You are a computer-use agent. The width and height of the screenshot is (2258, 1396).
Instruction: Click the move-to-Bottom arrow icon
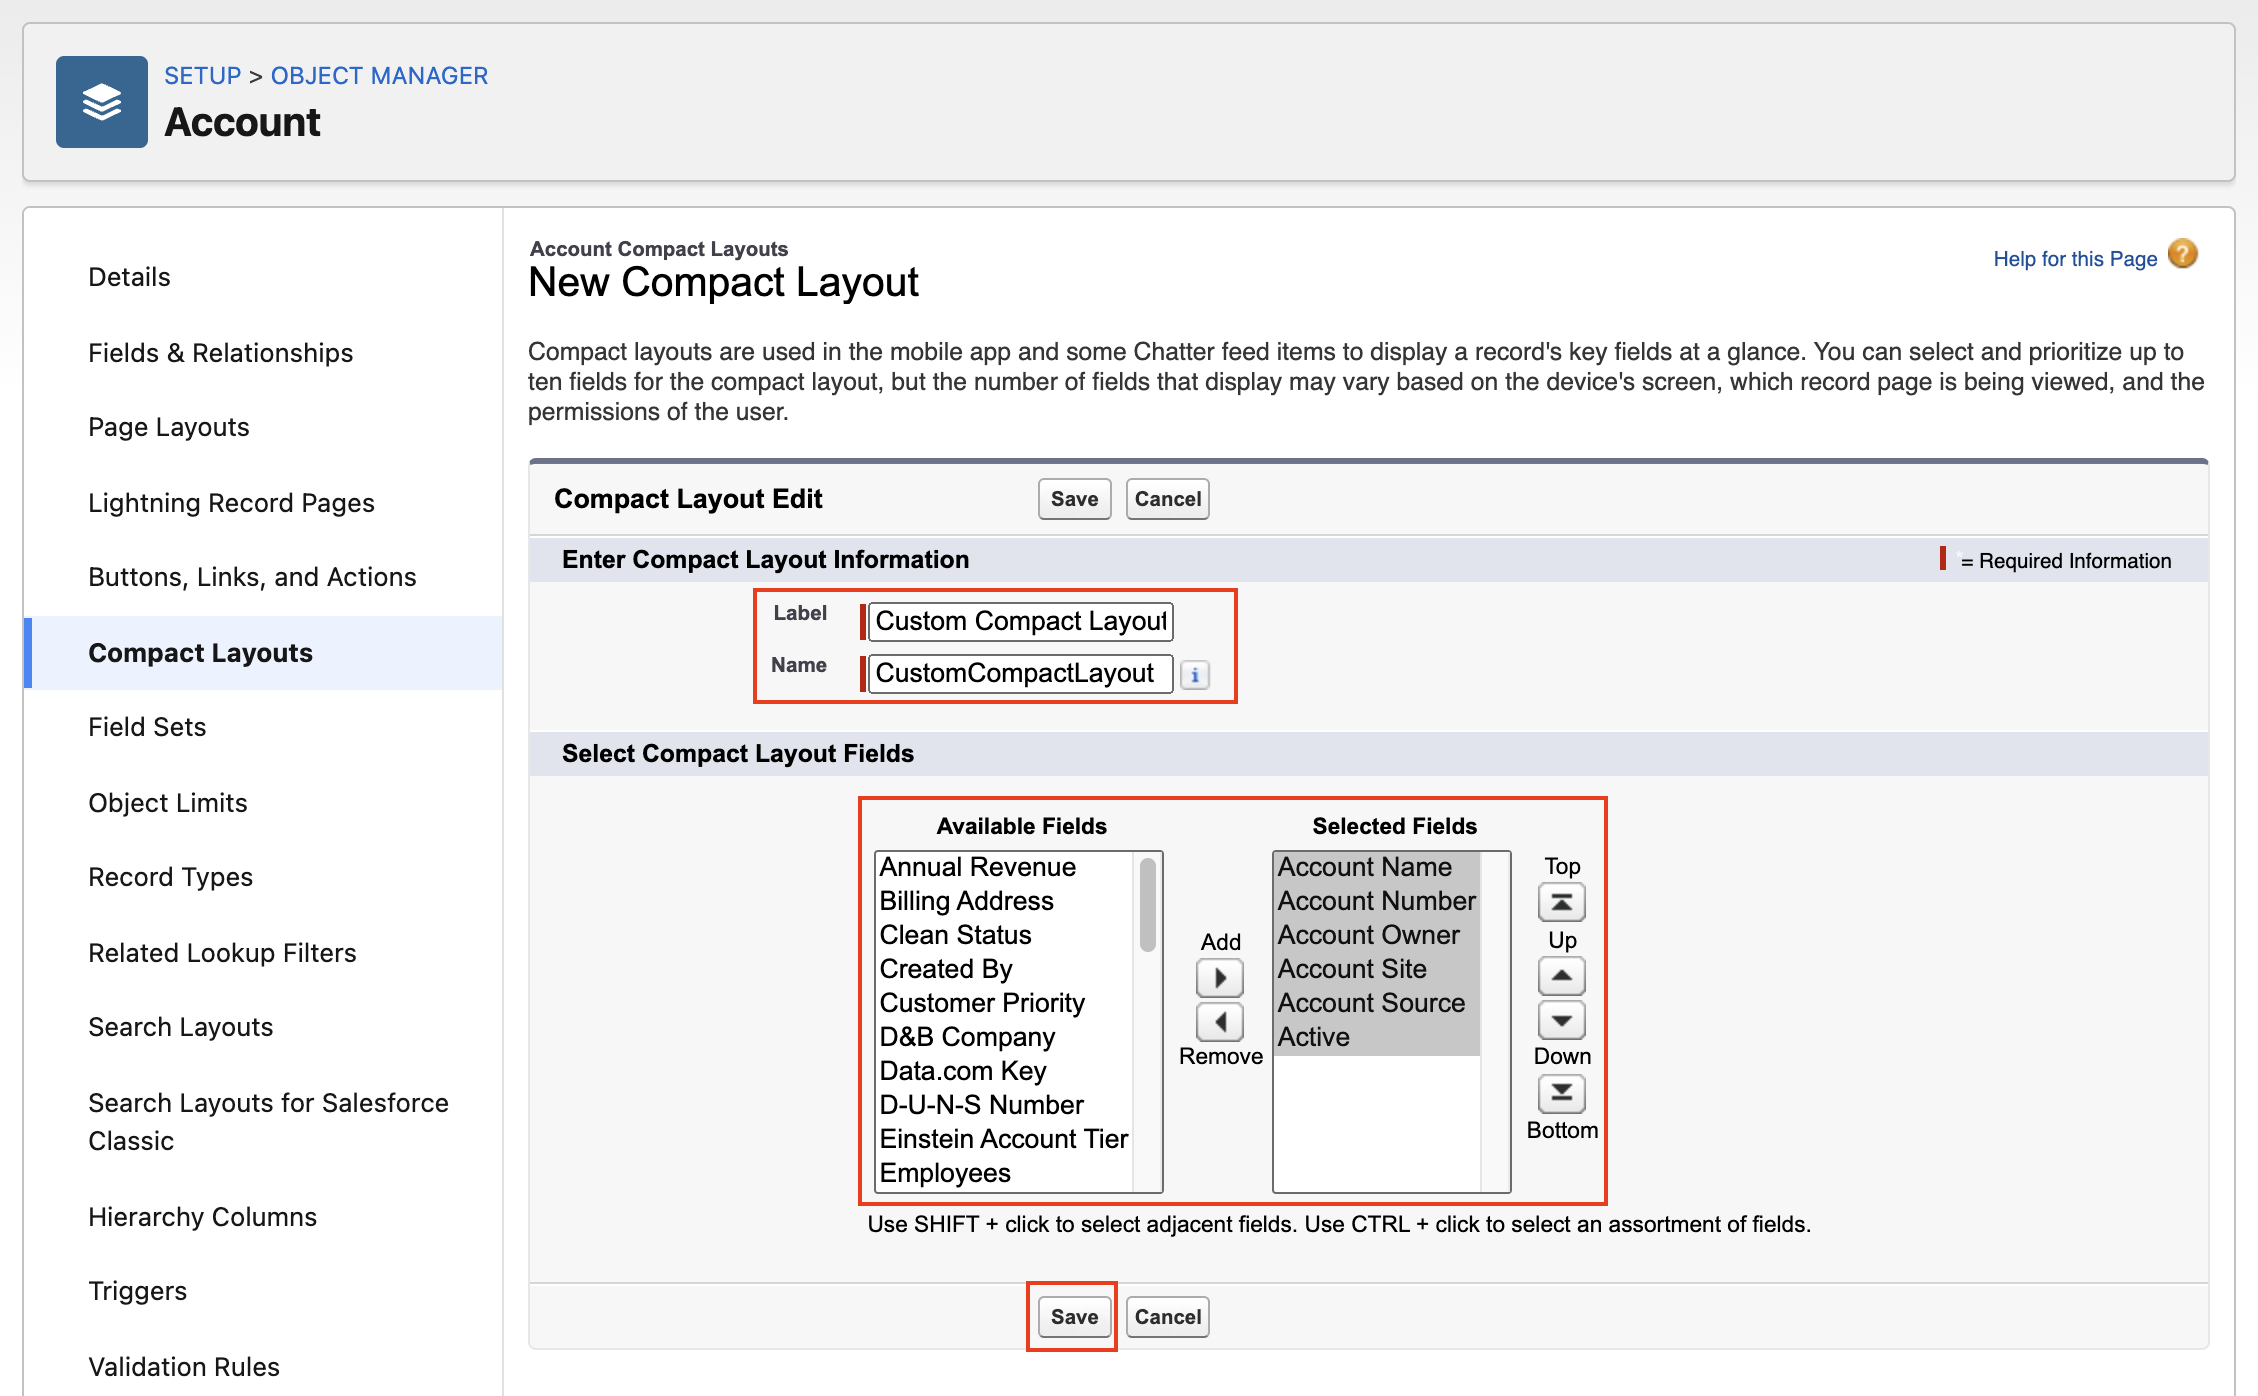(1561, 1093)
